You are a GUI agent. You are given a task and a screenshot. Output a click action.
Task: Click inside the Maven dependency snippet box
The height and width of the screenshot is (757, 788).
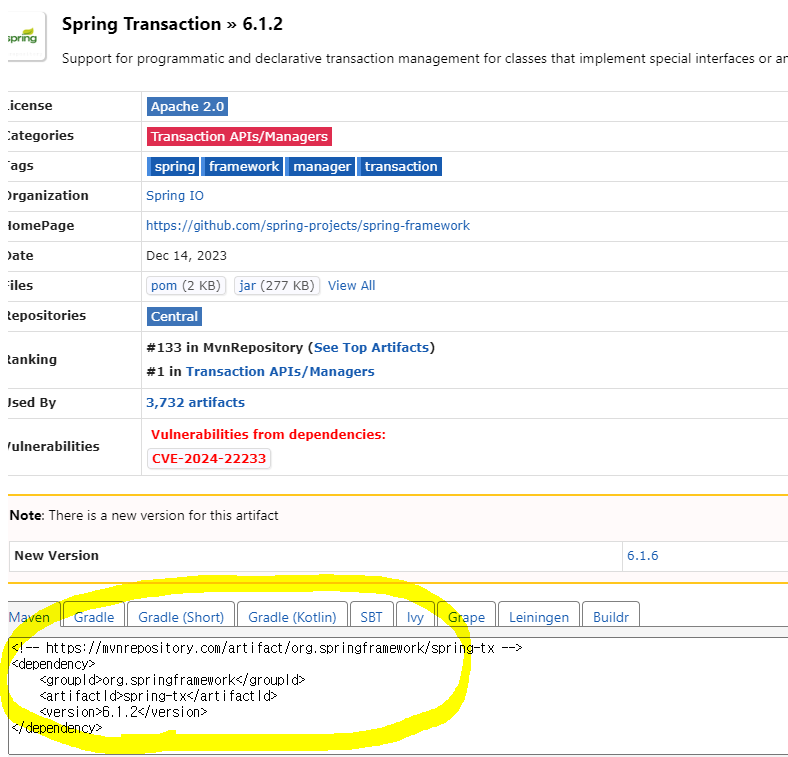tap(398, 696)
